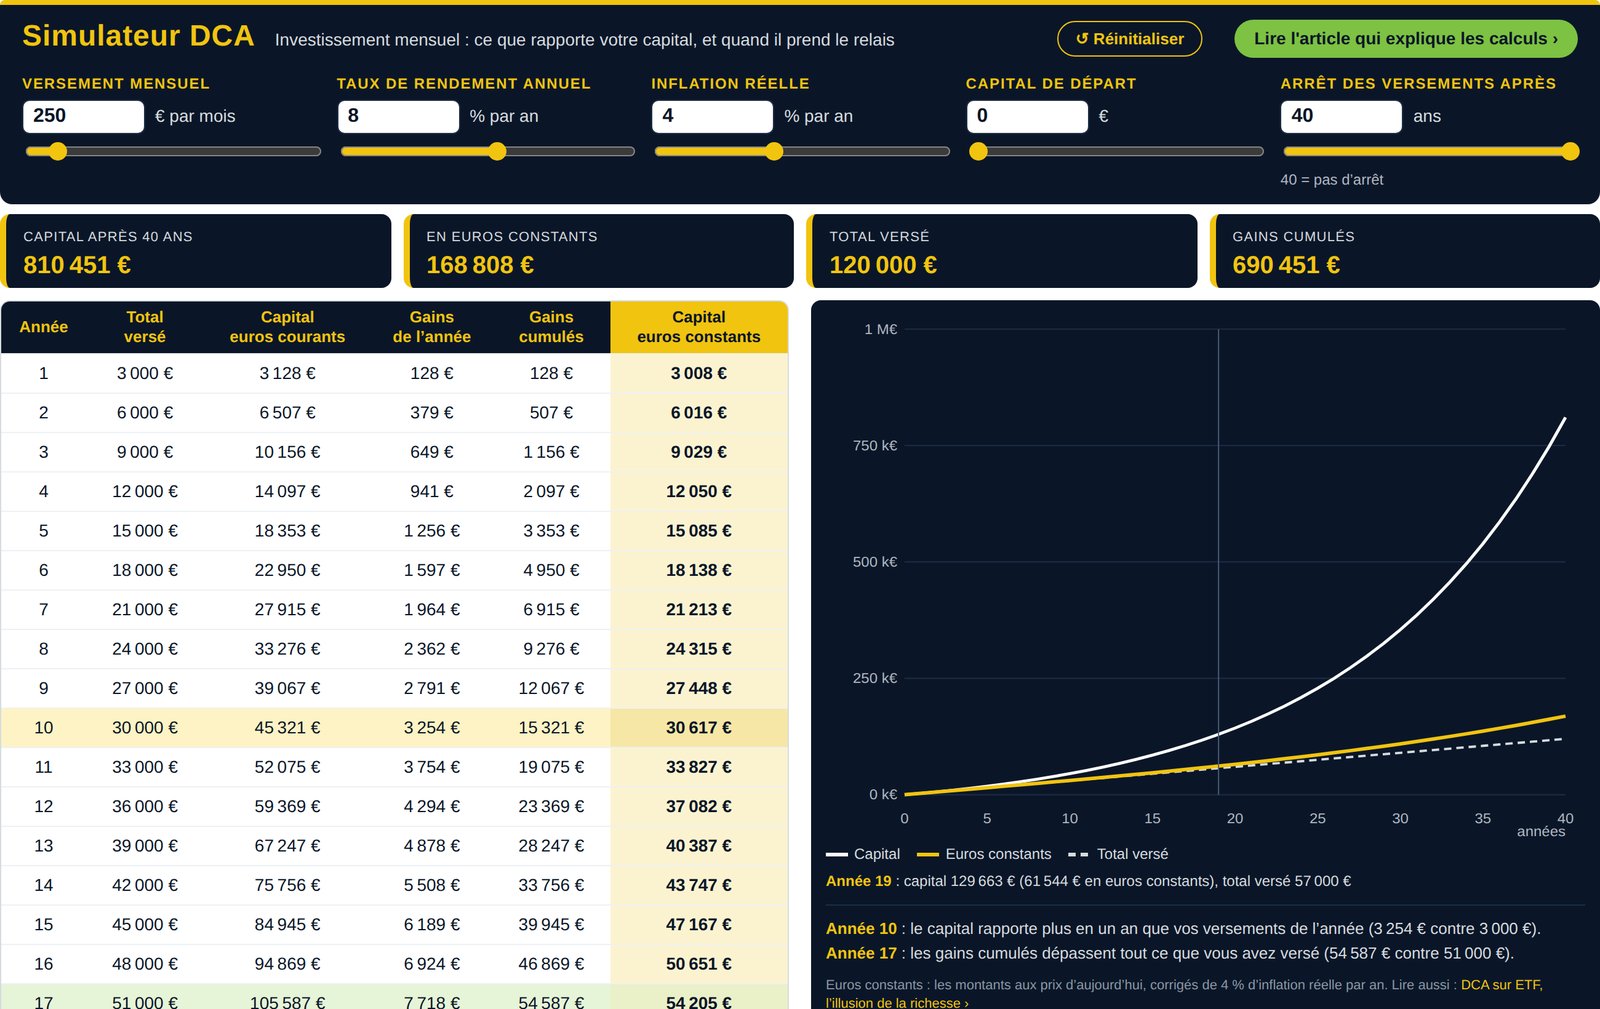Click the '45 321 €' cell in year 10 row
Screen dimensions: 1600x1009
(287, 728)
